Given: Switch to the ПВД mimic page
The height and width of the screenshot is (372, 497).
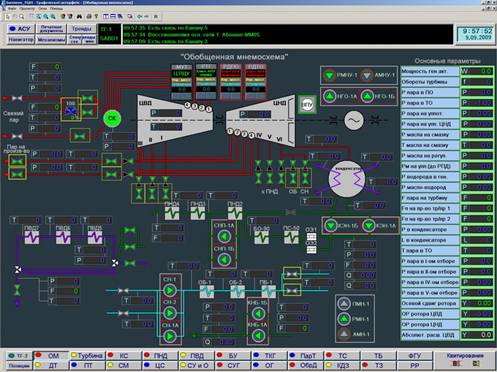Looking at the screenshot, I should (x=197, y=355).
